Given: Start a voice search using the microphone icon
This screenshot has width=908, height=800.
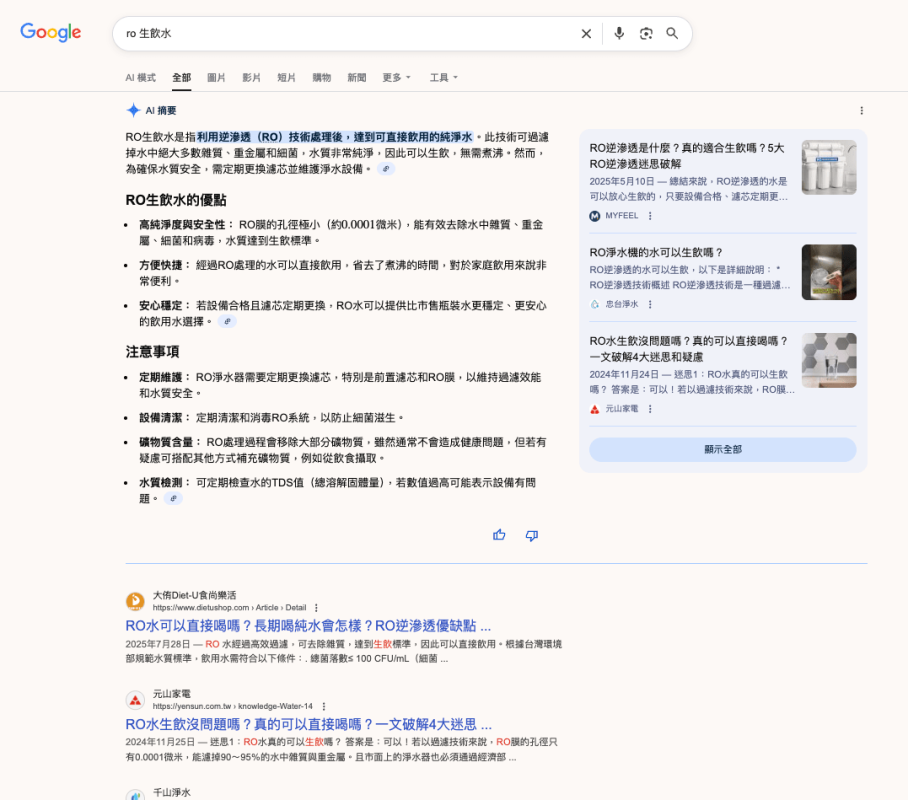Looking at the screenshot, I should point(619,33).
